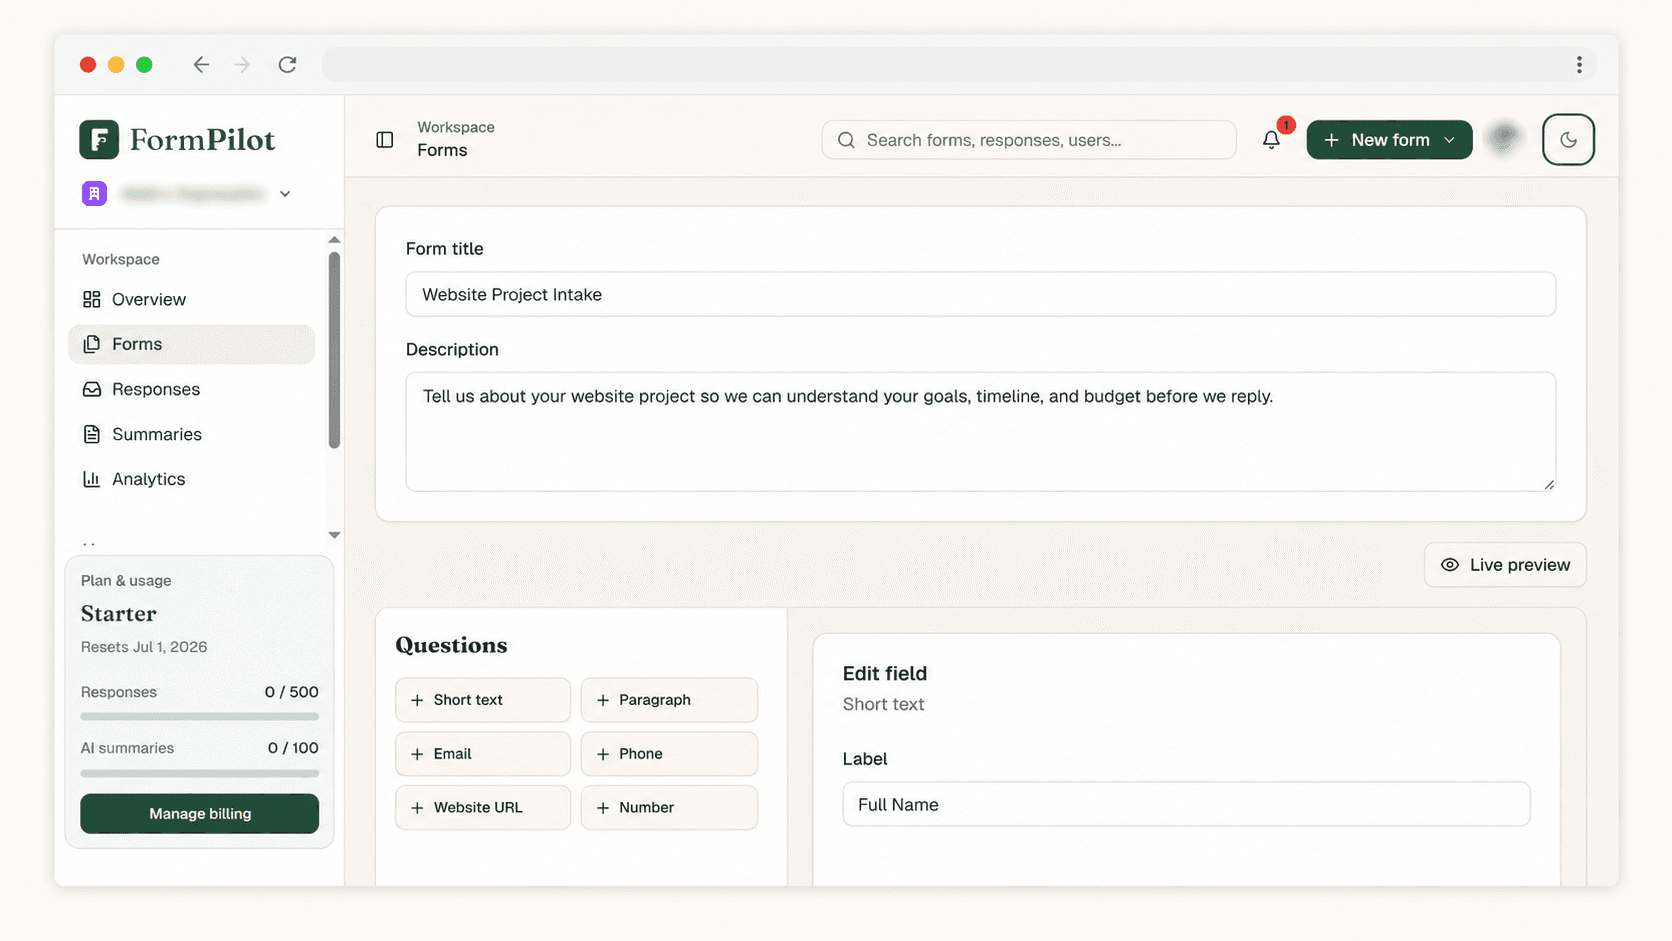1672x941 pixels.
Task: Click the Forms documents icon
Action: (92, 344)
